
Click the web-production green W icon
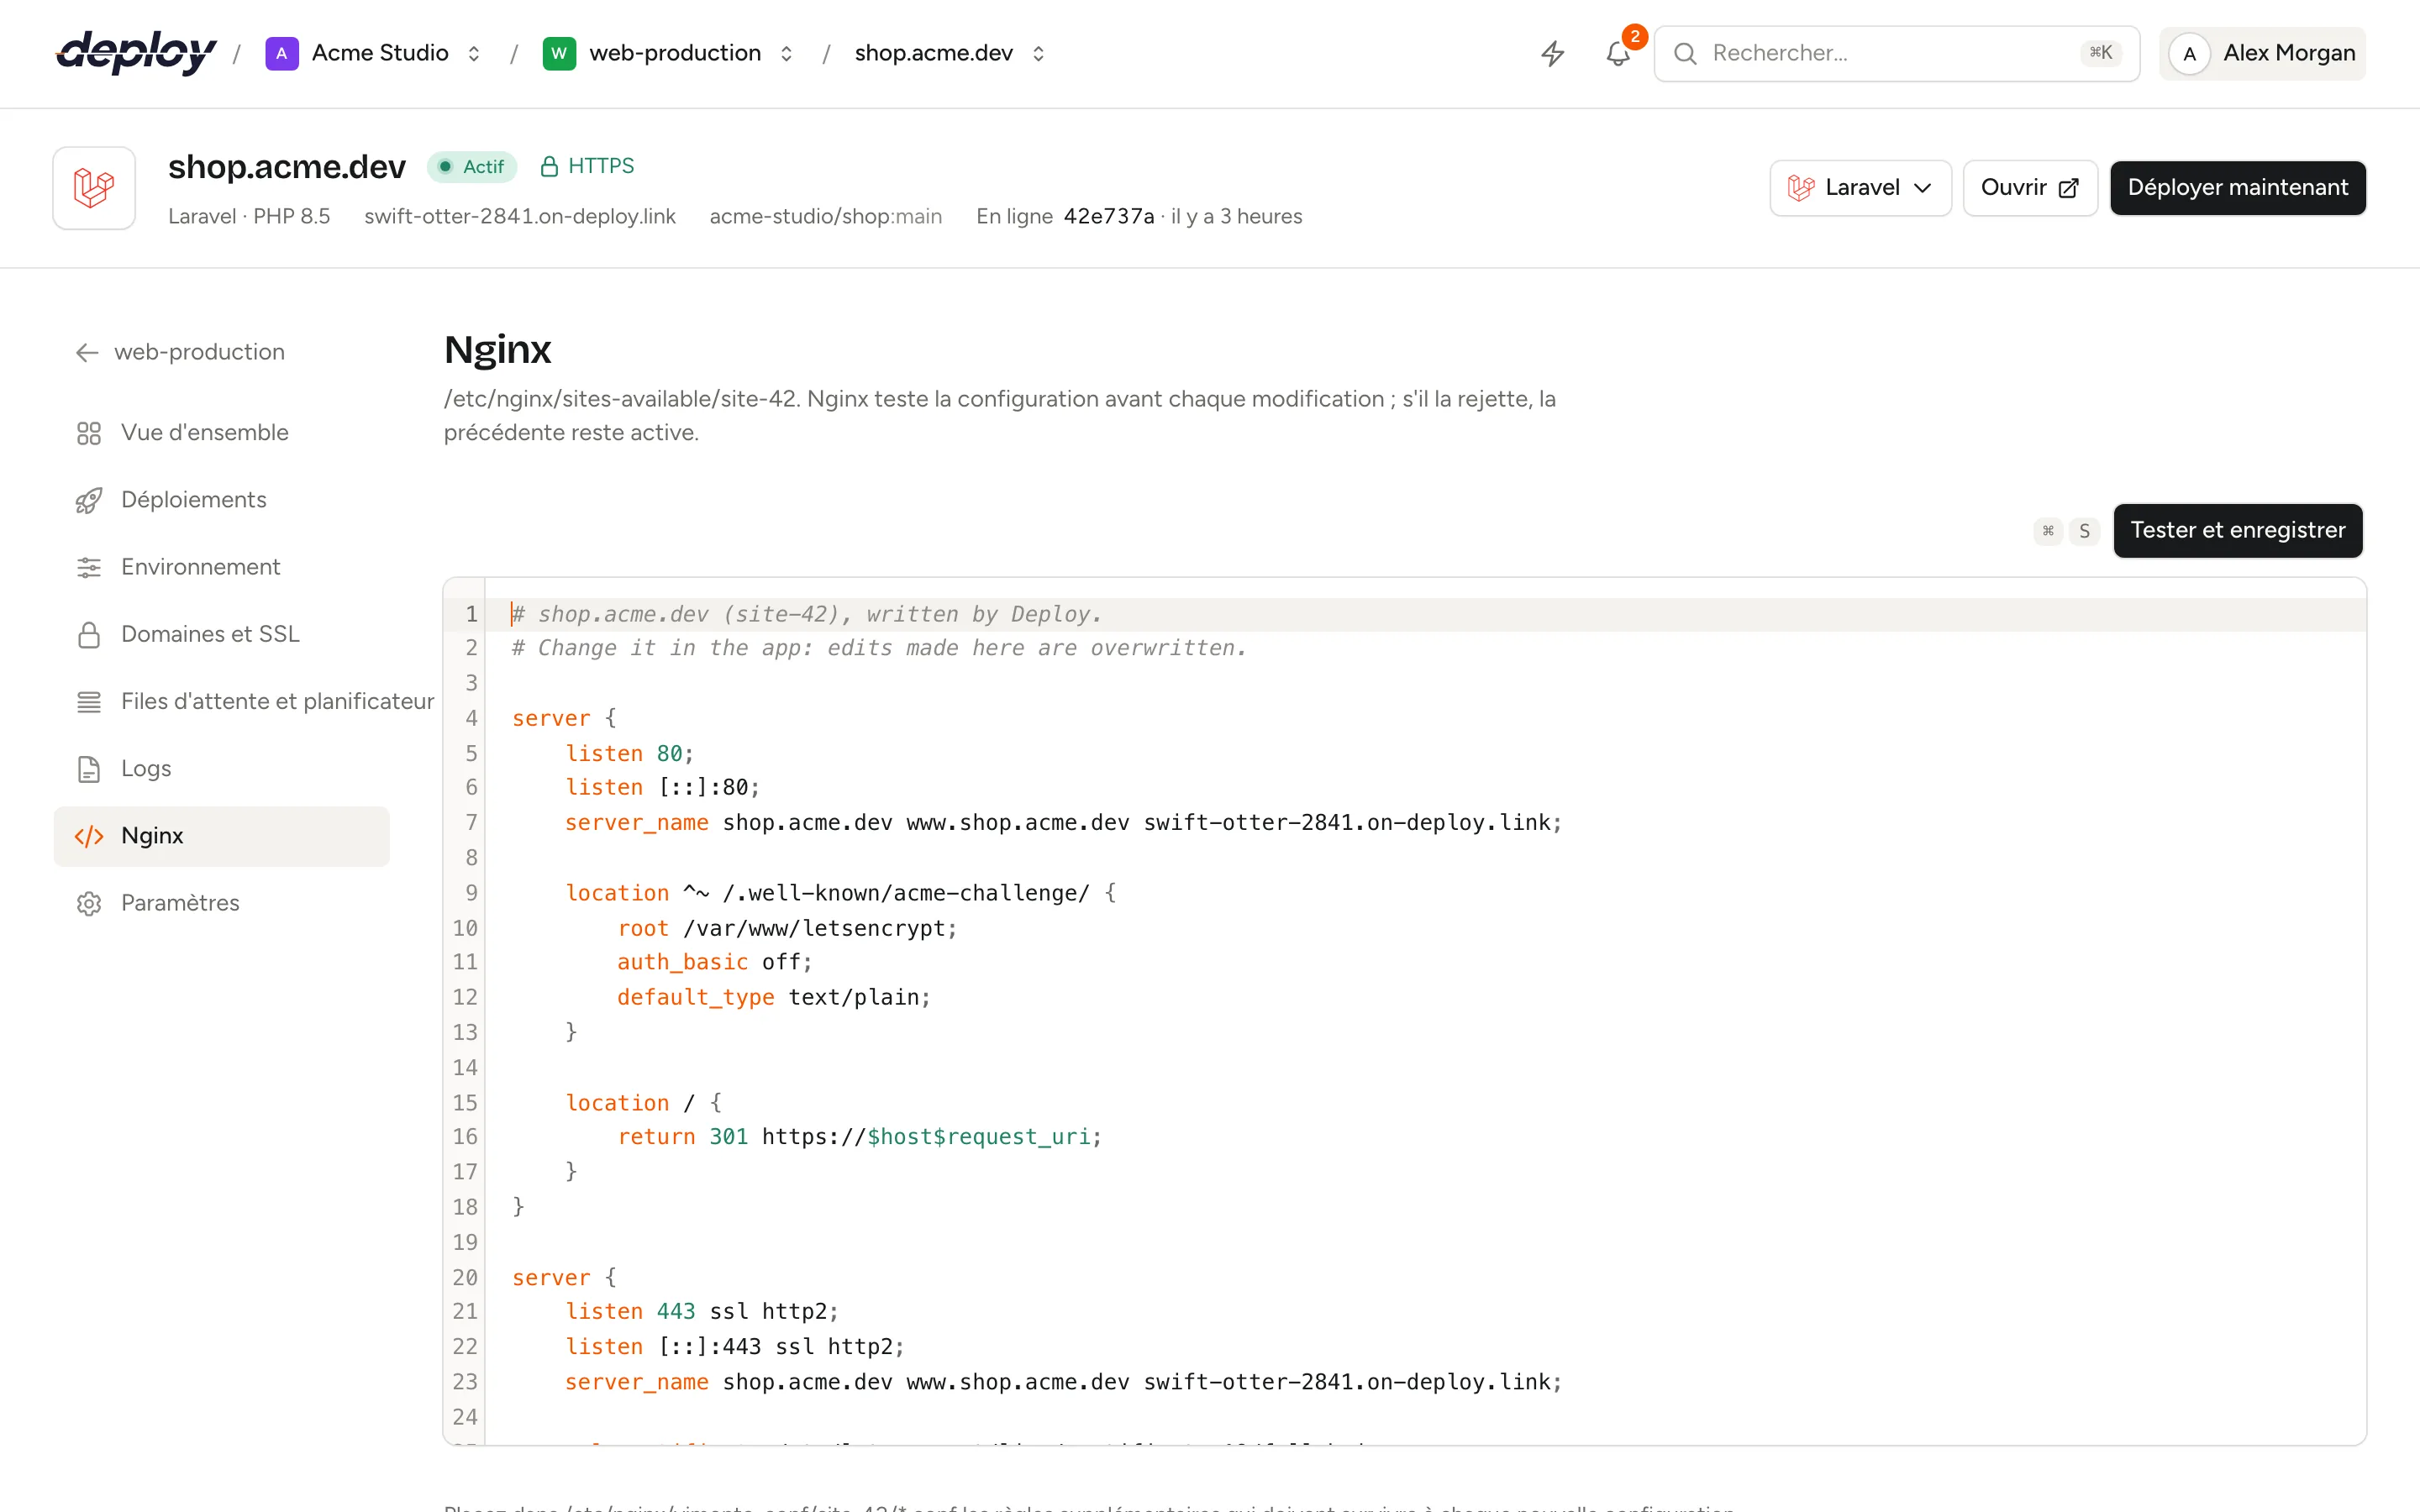tap(559, 53)
